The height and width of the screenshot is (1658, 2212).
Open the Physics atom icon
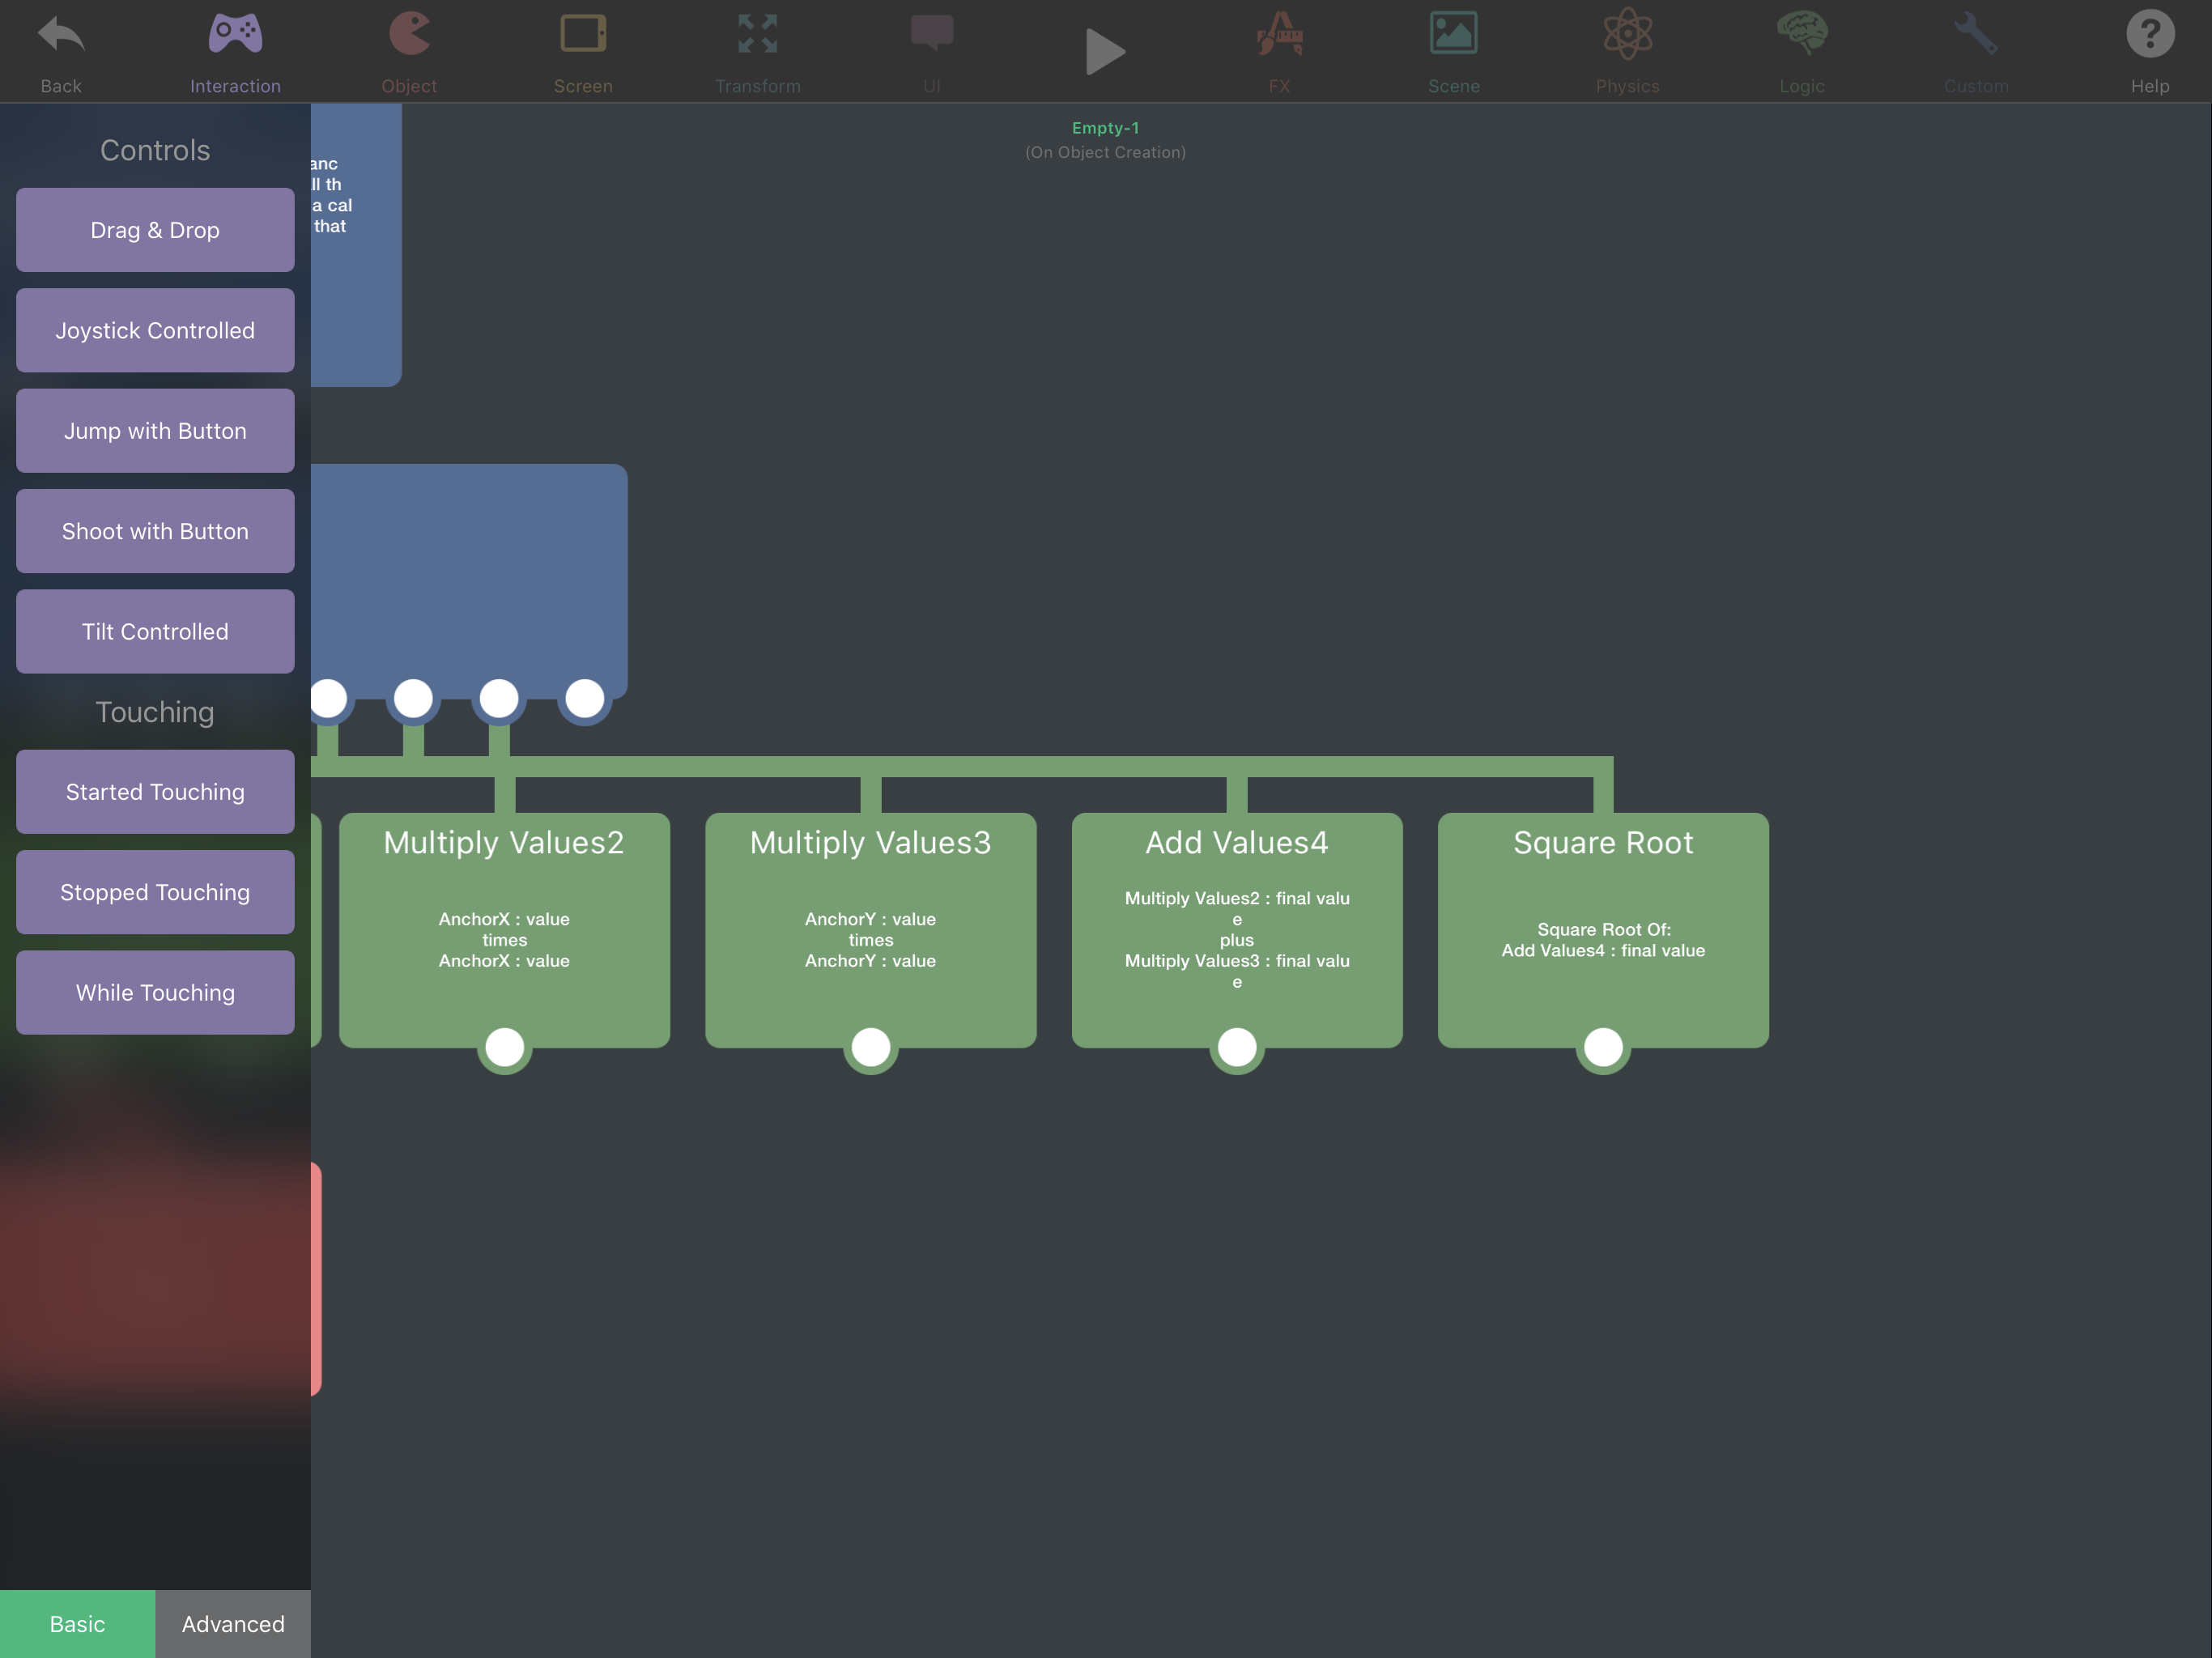pyautogui.click(x=1627, y=50)
